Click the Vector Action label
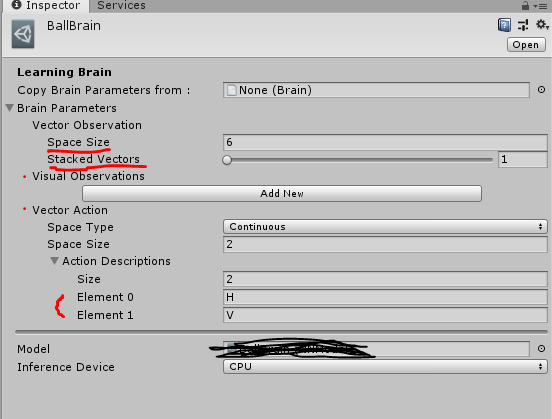 [x=70, y=210]
